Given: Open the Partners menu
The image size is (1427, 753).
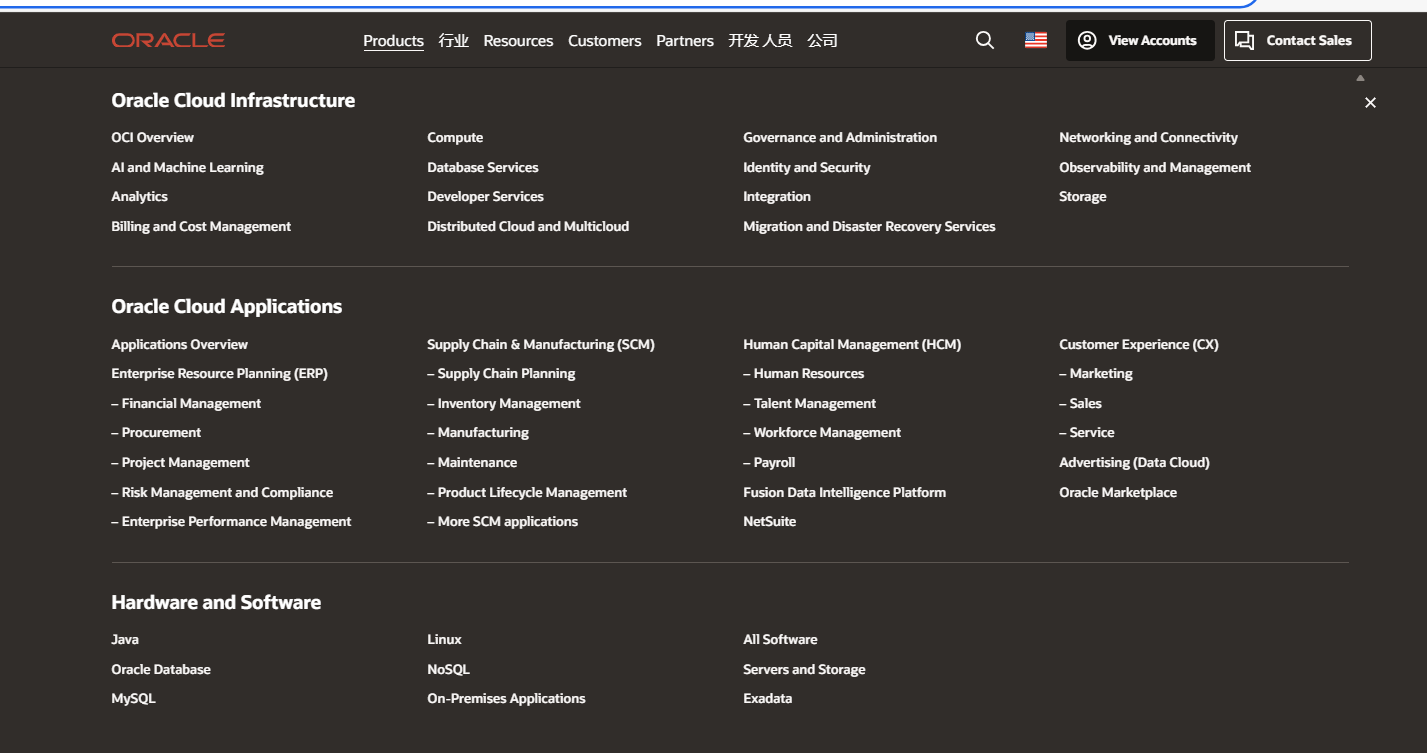Looking at the screenshot, I should coord(685,41).
